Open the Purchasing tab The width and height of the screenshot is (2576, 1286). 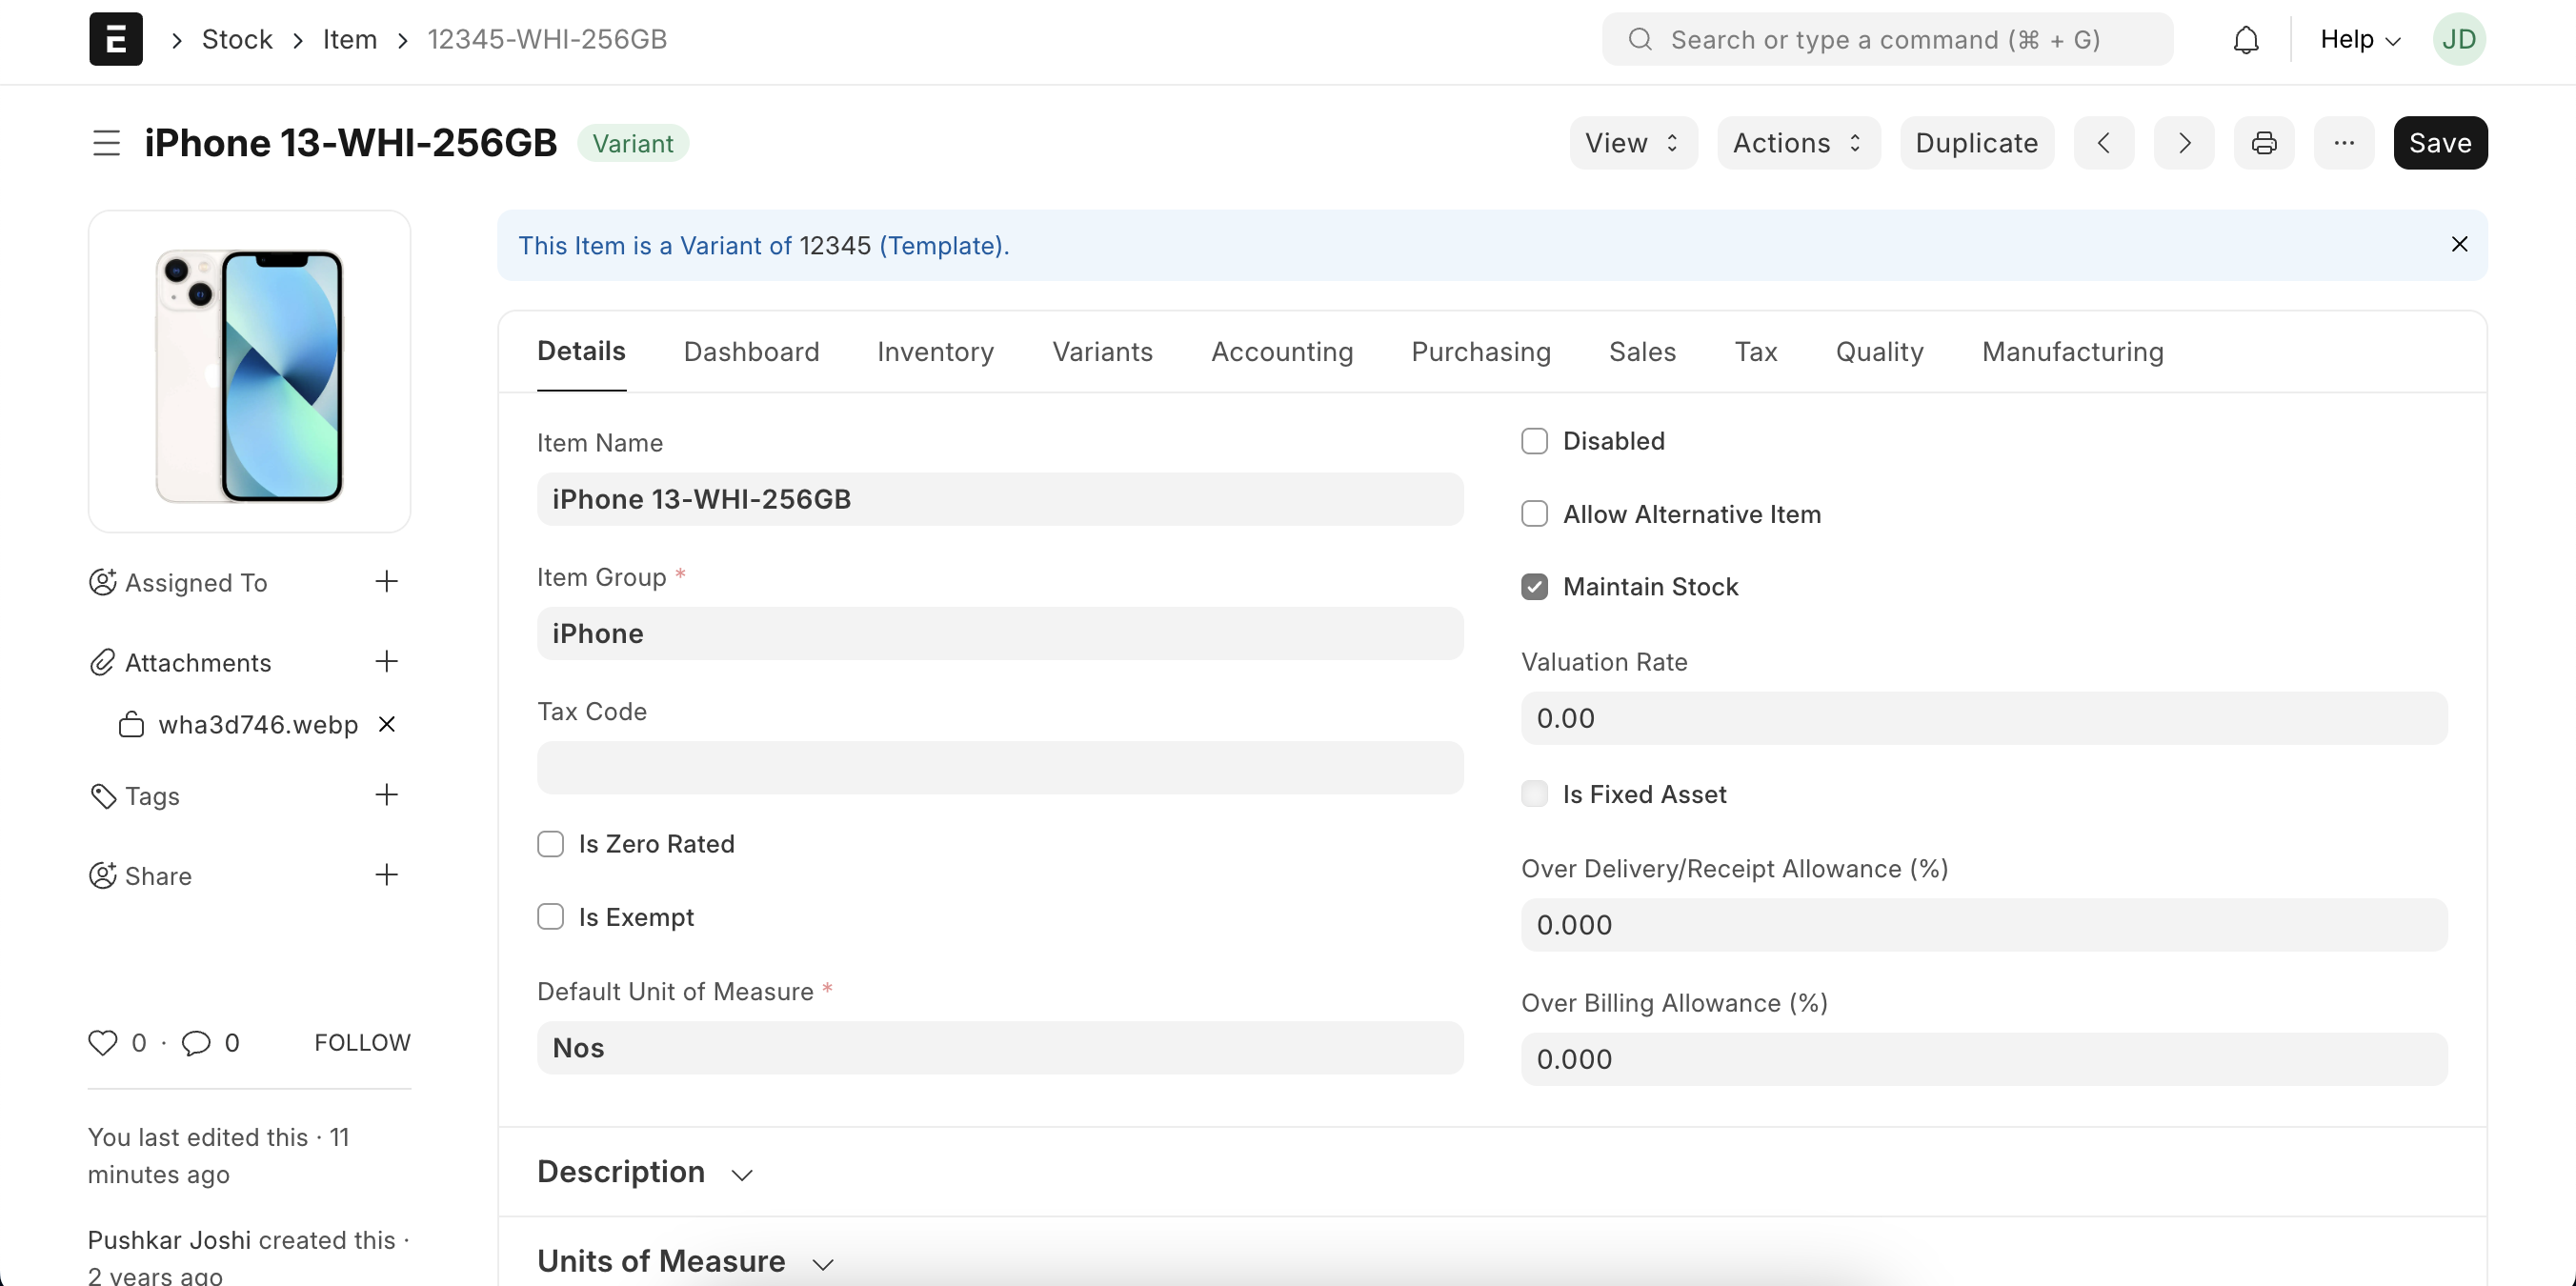click(1481, 352)
